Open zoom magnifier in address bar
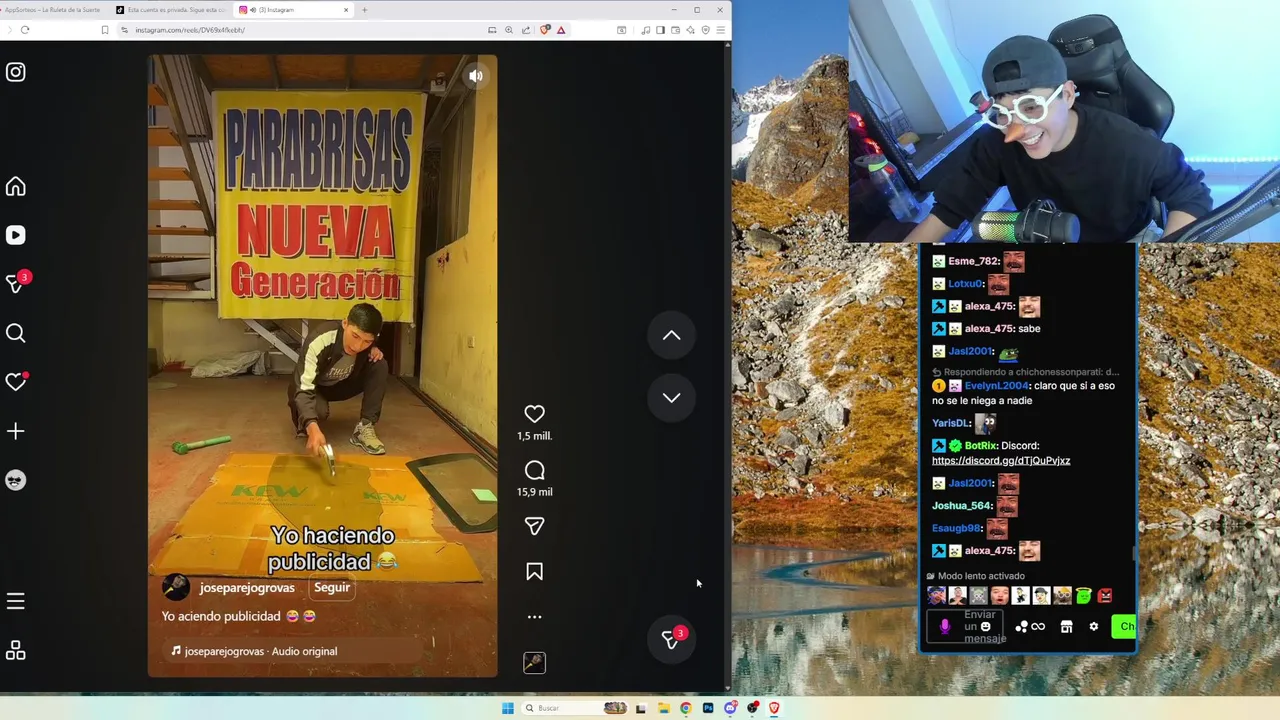 509,30
